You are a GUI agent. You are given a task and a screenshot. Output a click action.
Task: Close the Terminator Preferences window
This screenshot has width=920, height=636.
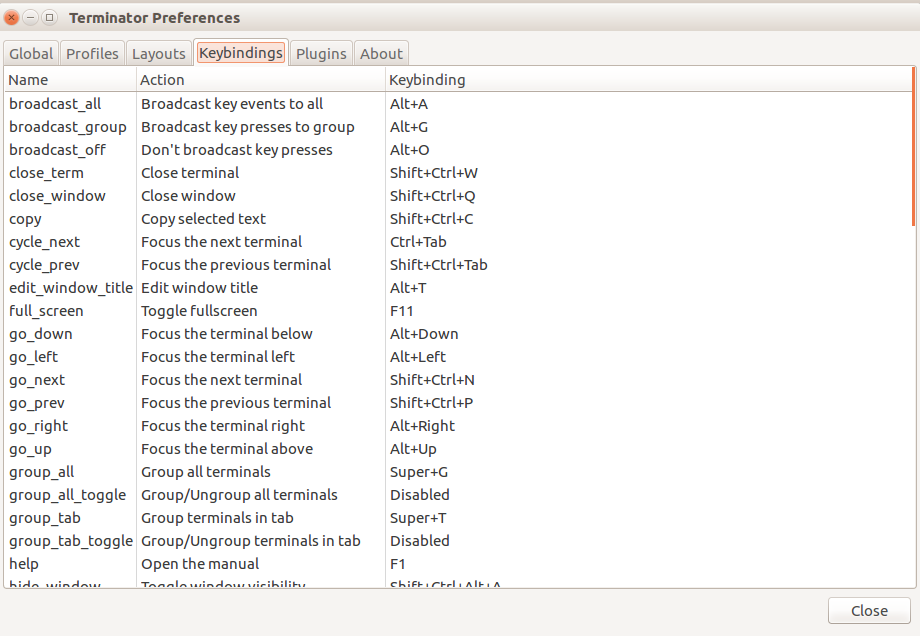click(11, 18)
